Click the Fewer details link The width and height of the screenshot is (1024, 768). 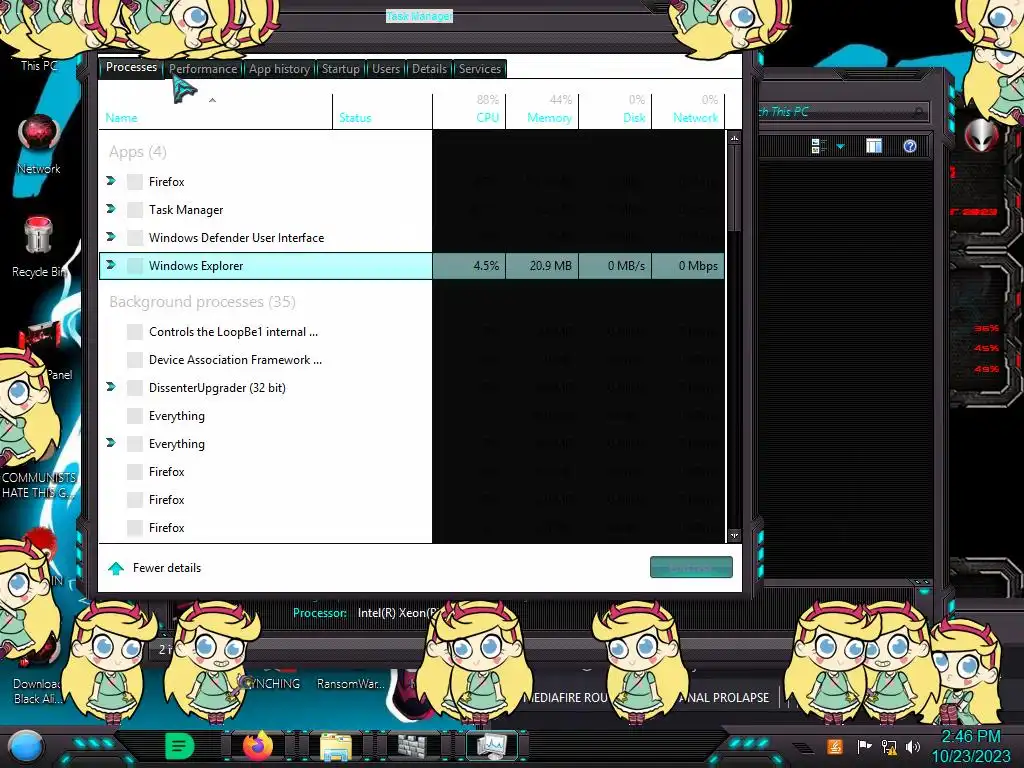[167, 568]
